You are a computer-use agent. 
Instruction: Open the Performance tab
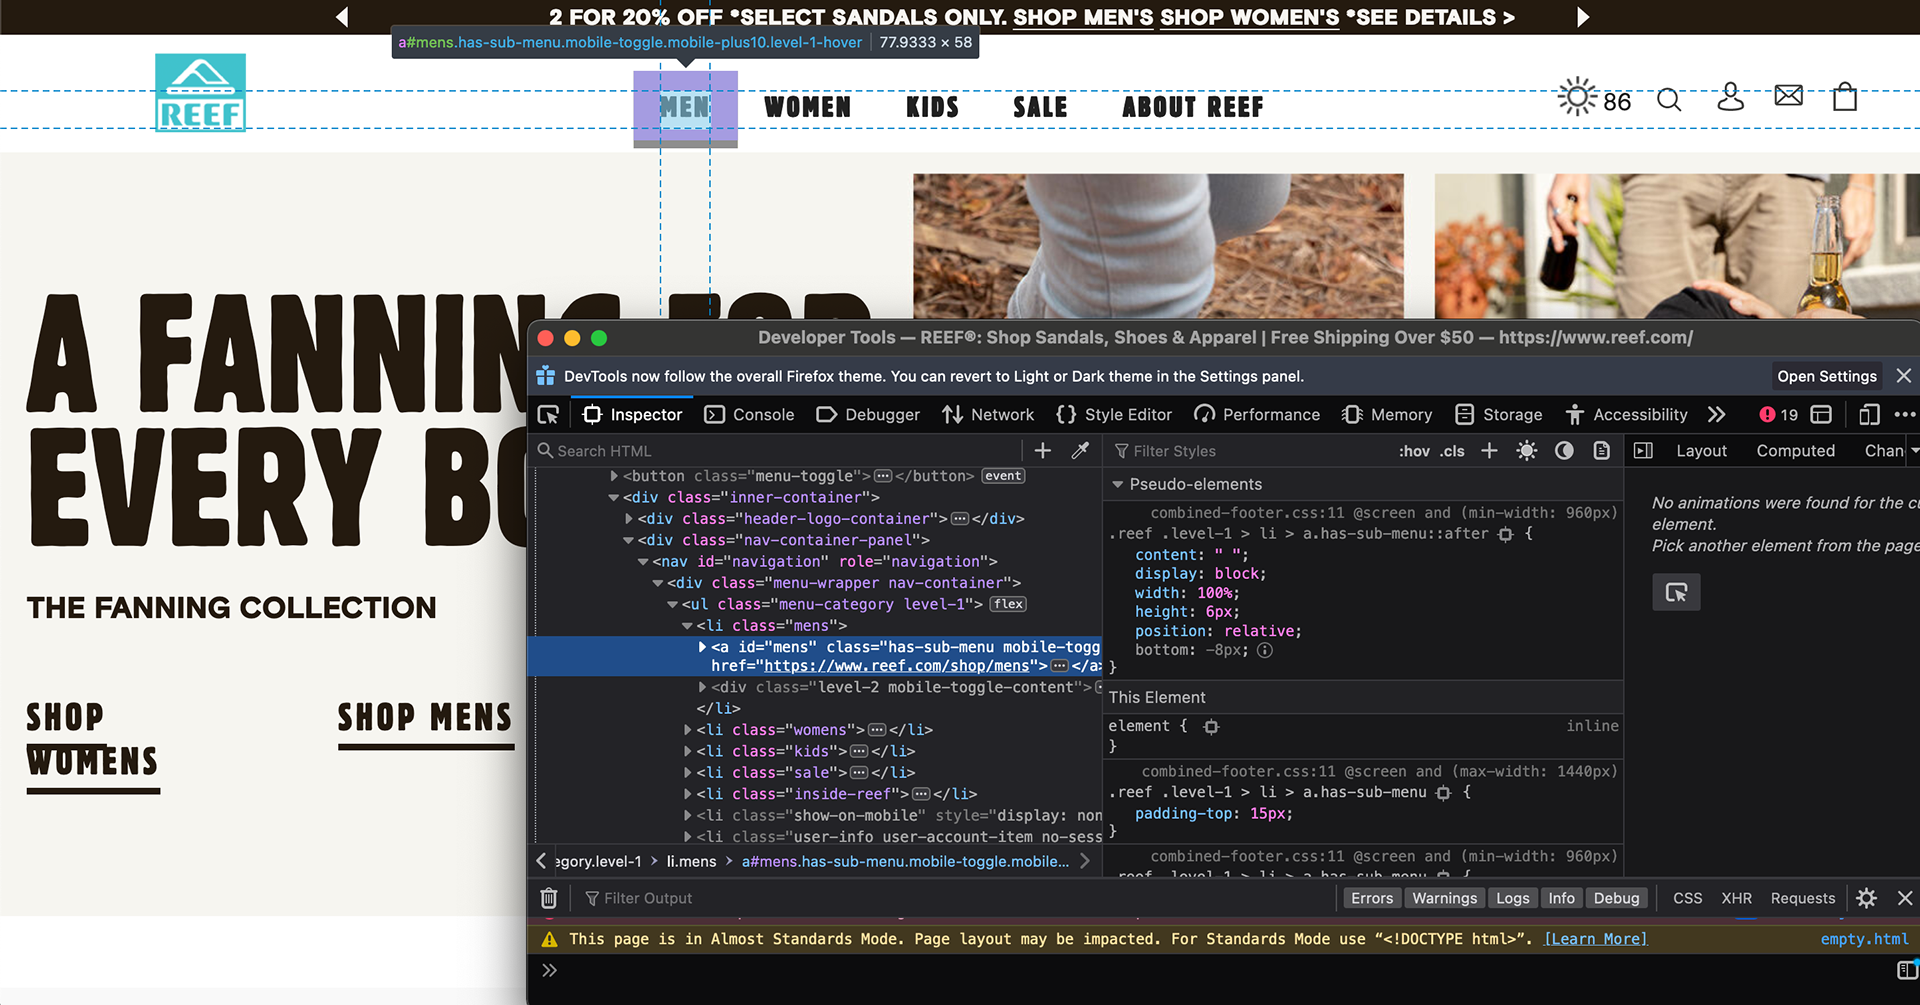click(1257, 414)
